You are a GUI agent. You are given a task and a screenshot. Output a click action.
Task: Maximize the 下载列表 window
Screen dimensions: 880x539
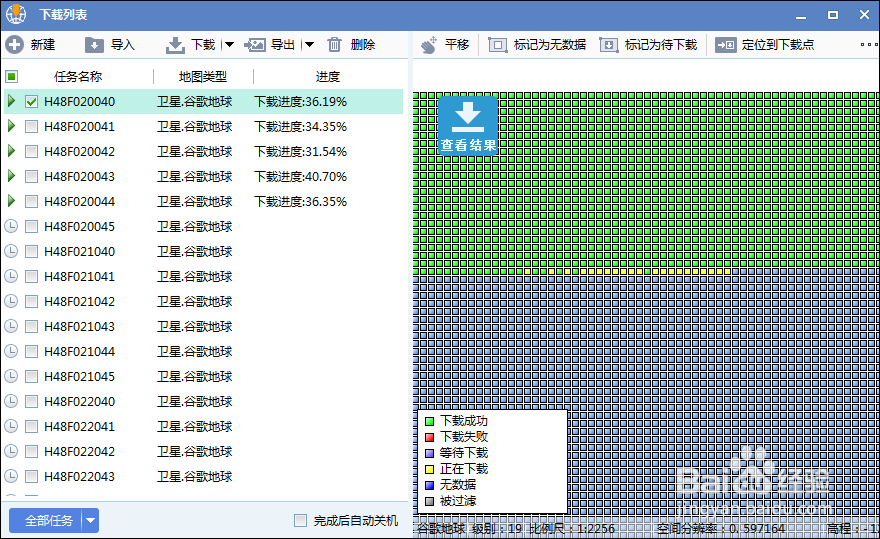(833, 15)
